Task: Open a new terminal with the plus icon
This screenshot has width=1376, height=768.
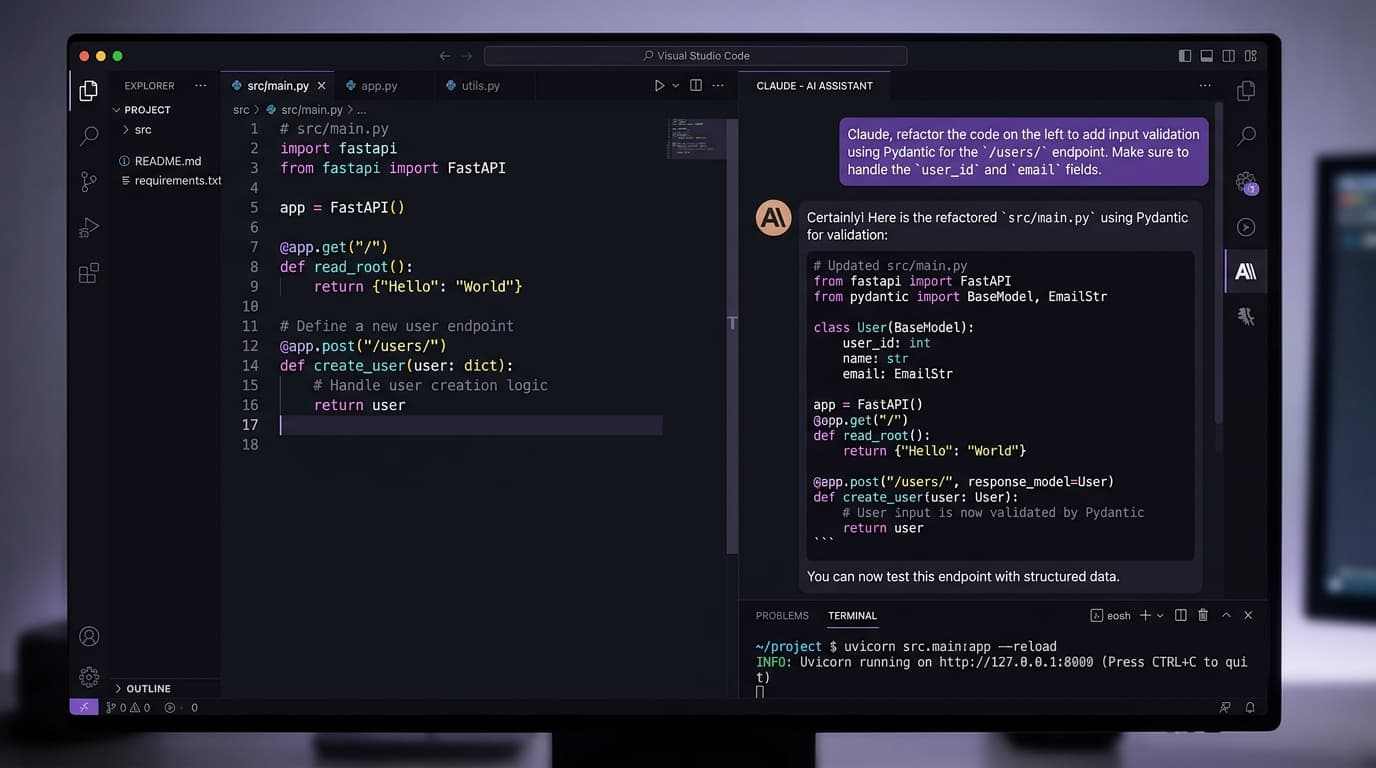Action: coord(1145,615)
